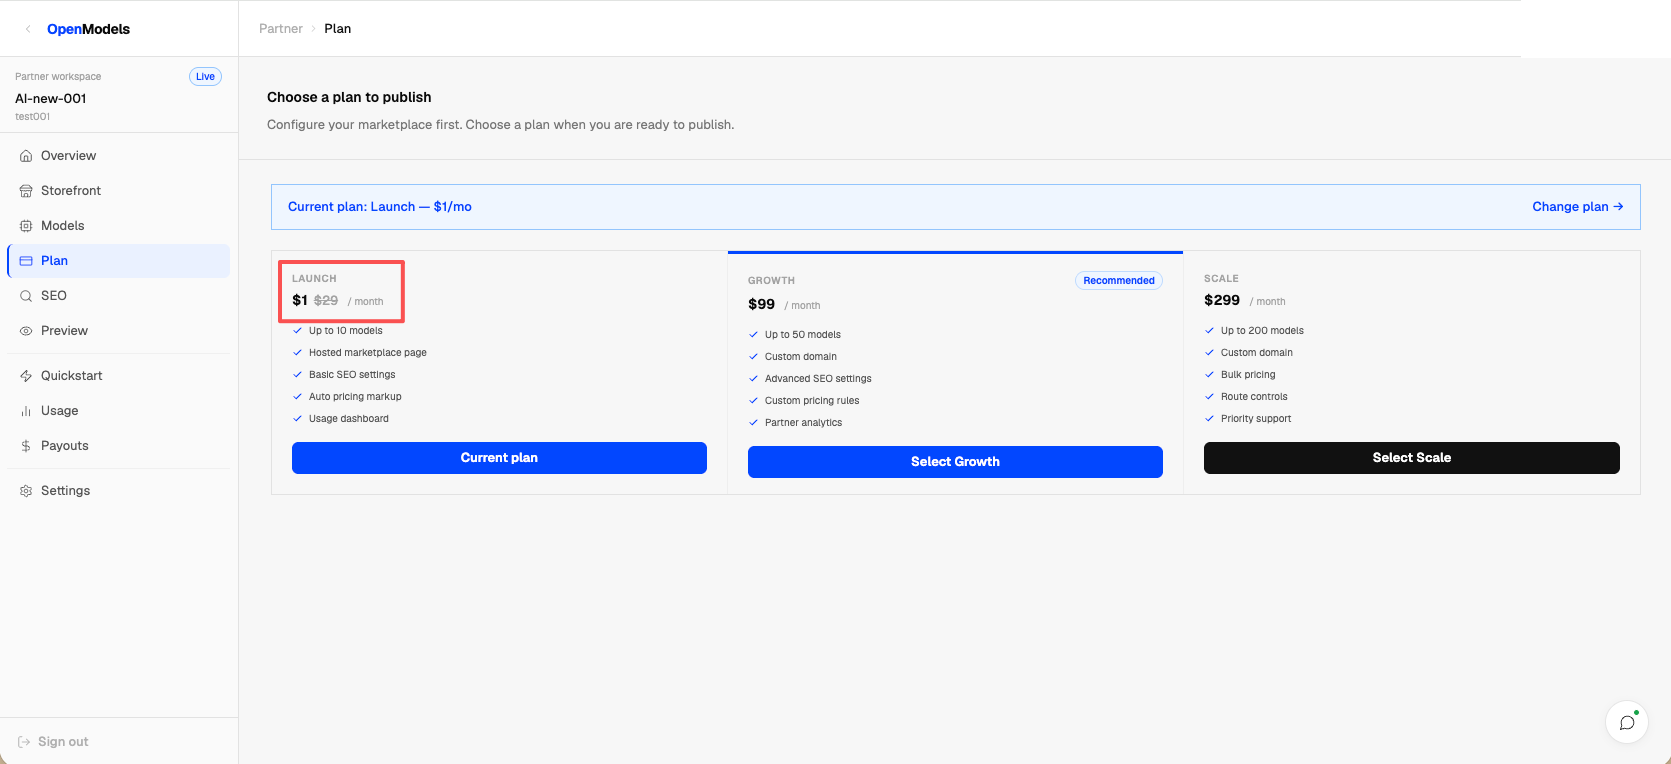This screenshot has height=764, width=1671.
Task: Click the checkmark beside 'Custom domain' in Scale
Action: (1210, 353)
